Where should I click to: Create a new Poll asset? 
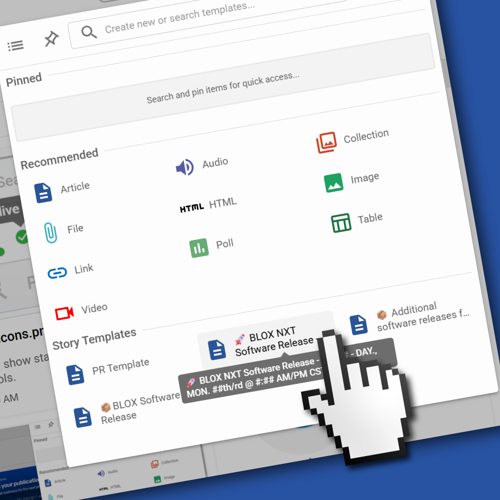[x=211, y=247]
